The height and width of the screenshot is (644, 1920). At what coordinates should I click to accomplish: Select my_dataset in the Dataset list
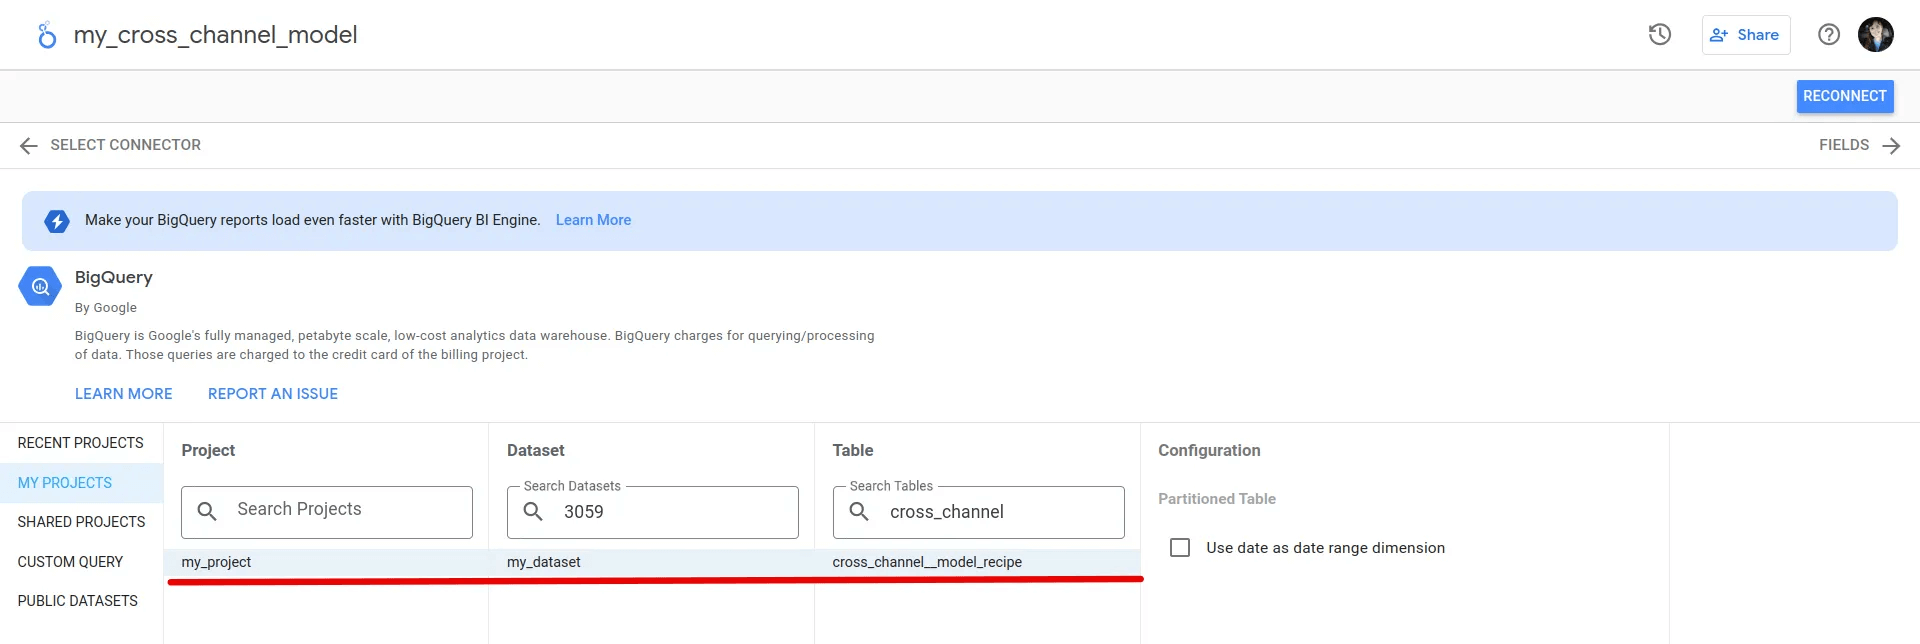click(652, 562)
